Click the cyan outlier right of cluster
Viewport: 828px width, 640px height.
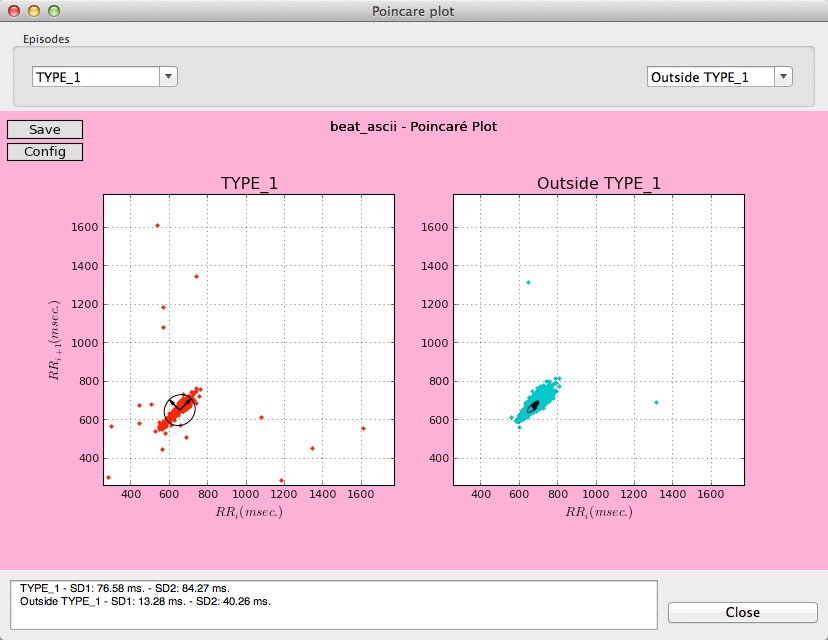(656, 402)
